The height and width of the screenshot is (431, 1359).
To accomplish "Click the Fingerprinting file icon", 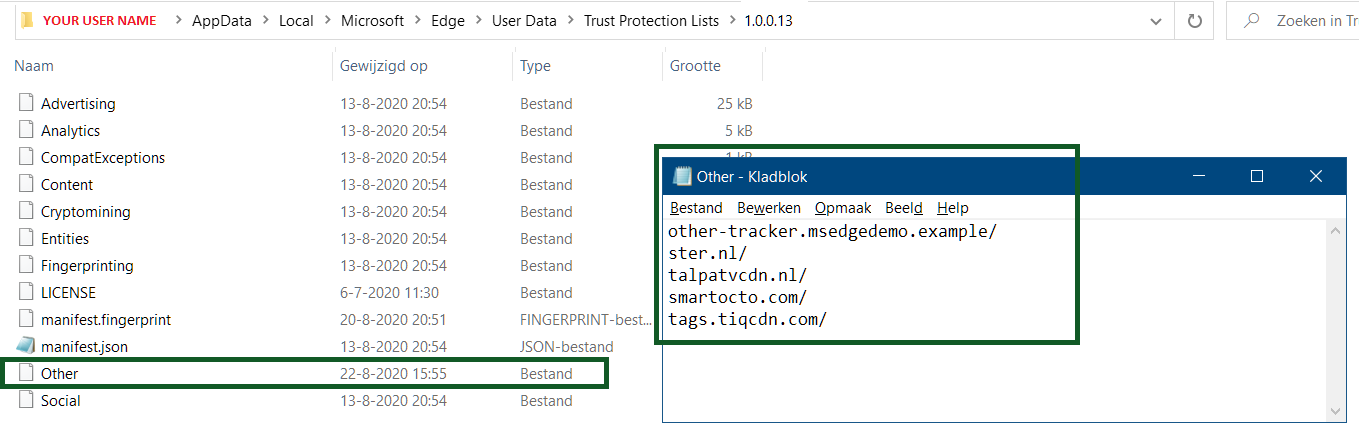I will tap(27, 265).
